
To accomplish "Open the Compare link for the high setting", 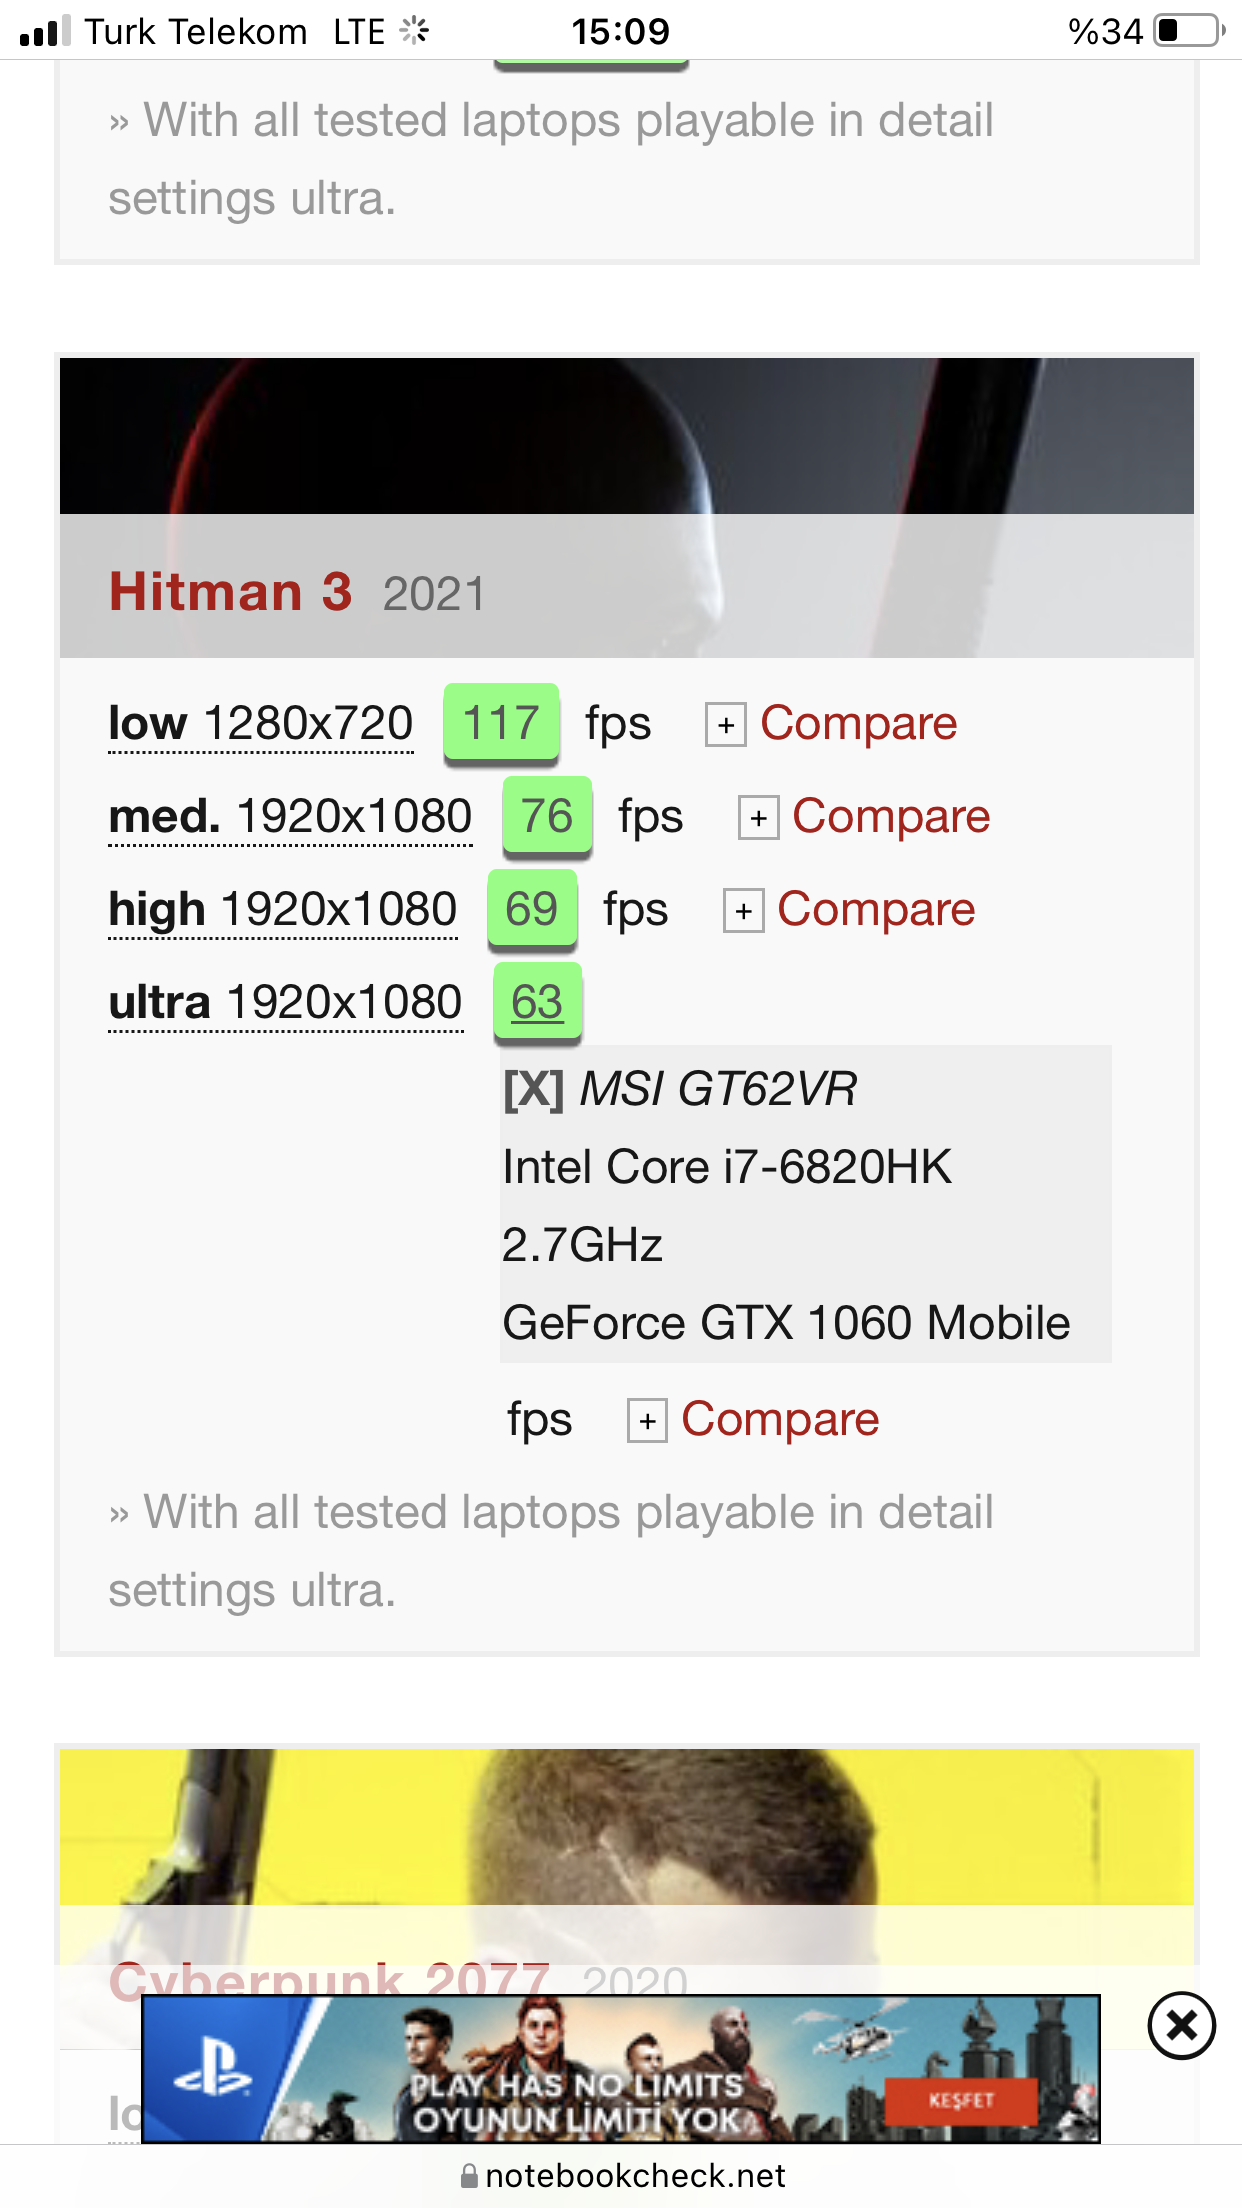I will pos(876,909).
